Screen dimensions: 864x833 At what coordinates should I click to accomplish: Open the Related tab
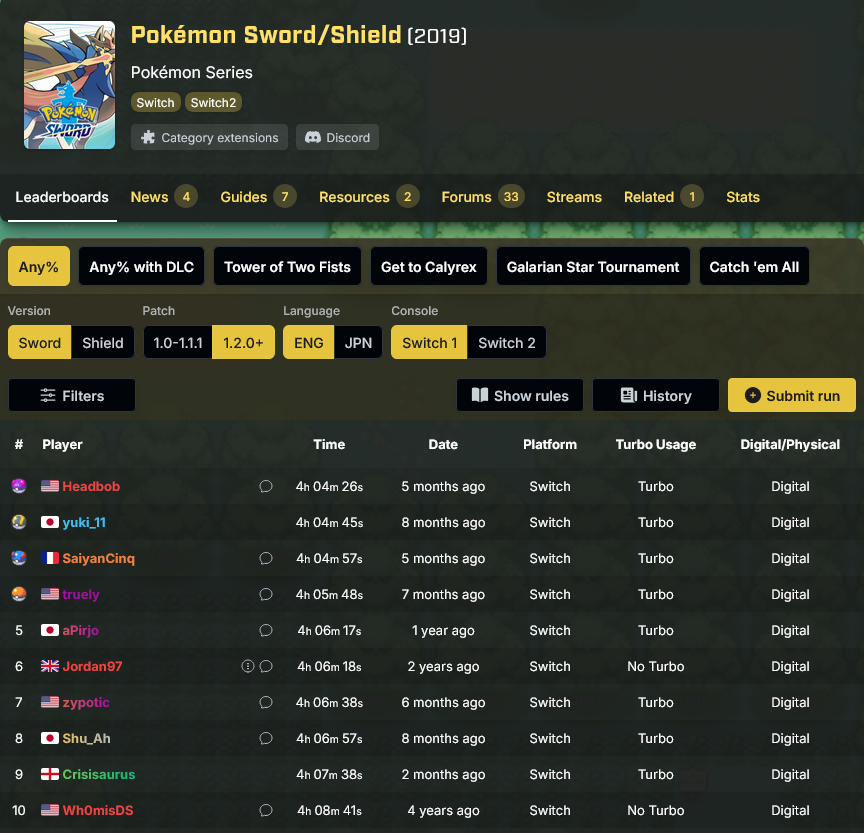(663, 197)
